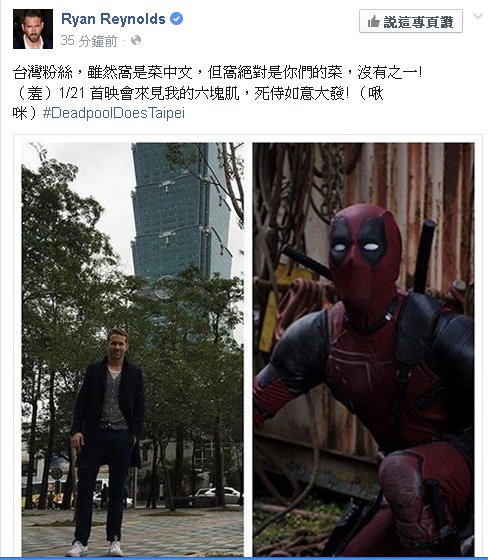Viewport: 488px width, 560px height.
Task: Click the katana handle behind Deadpool's shoulder
Action: [425, 255]
